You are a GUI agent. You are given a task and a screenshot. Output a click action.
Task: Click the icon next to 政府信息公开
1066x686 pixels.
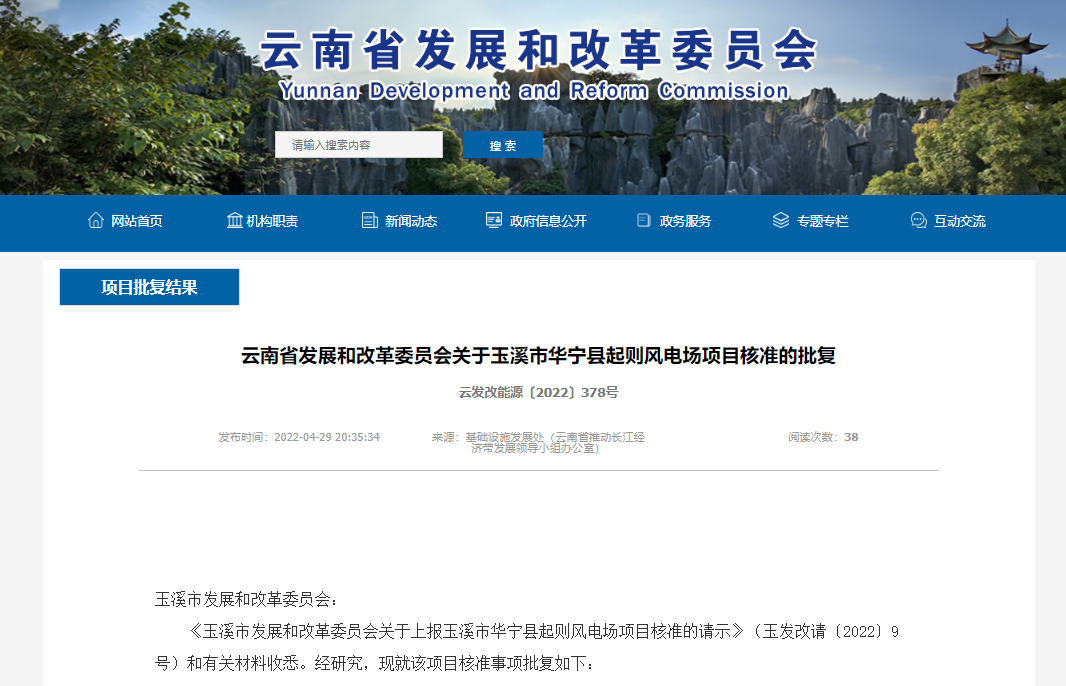pos(492,220)
